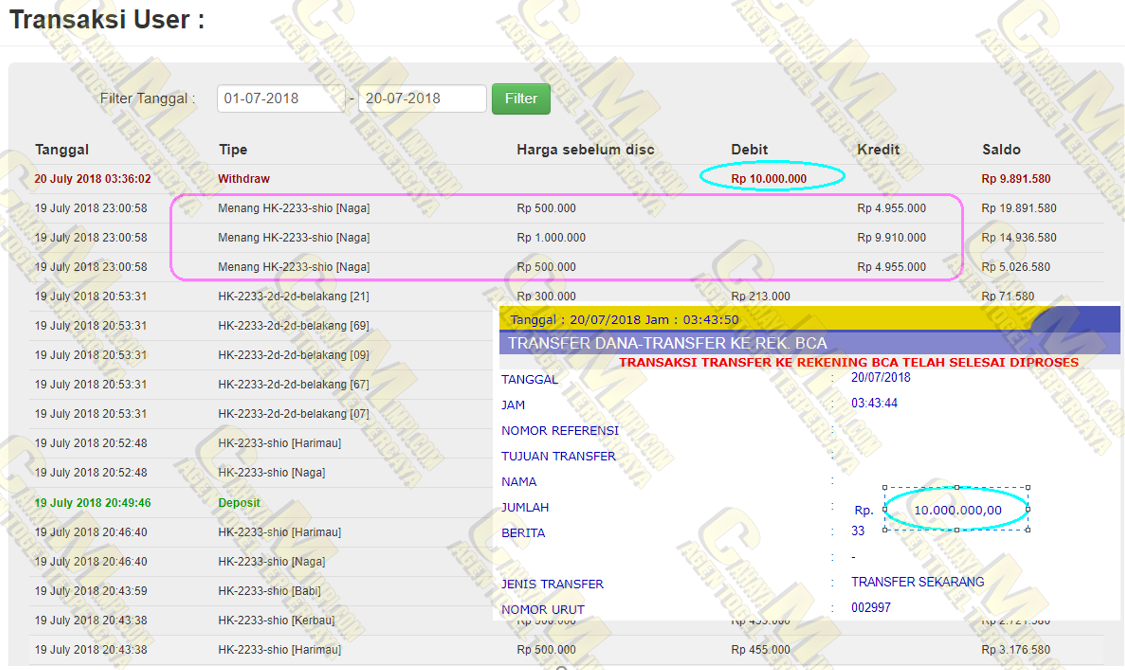Select the red Withdraw transaction type
This screenshot has width=1125, height=670.
(244, 179)
